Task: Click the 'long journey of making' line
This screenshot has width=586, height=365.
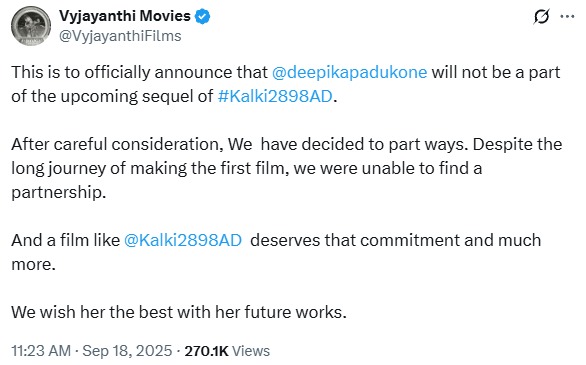Action: 246,168
